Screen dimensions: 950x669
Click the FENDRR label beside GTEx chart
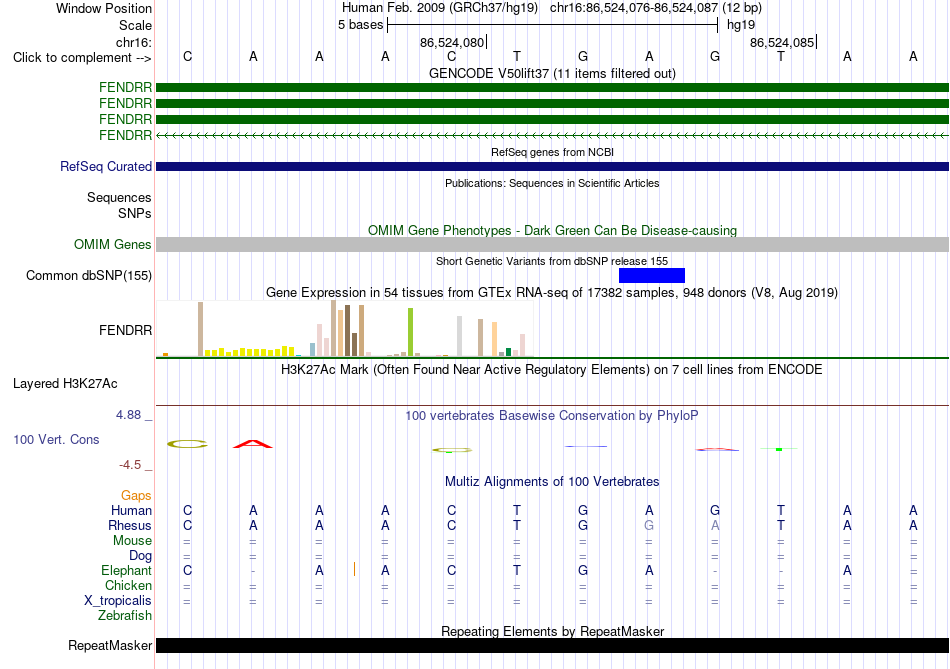click(x=125, y=330)
